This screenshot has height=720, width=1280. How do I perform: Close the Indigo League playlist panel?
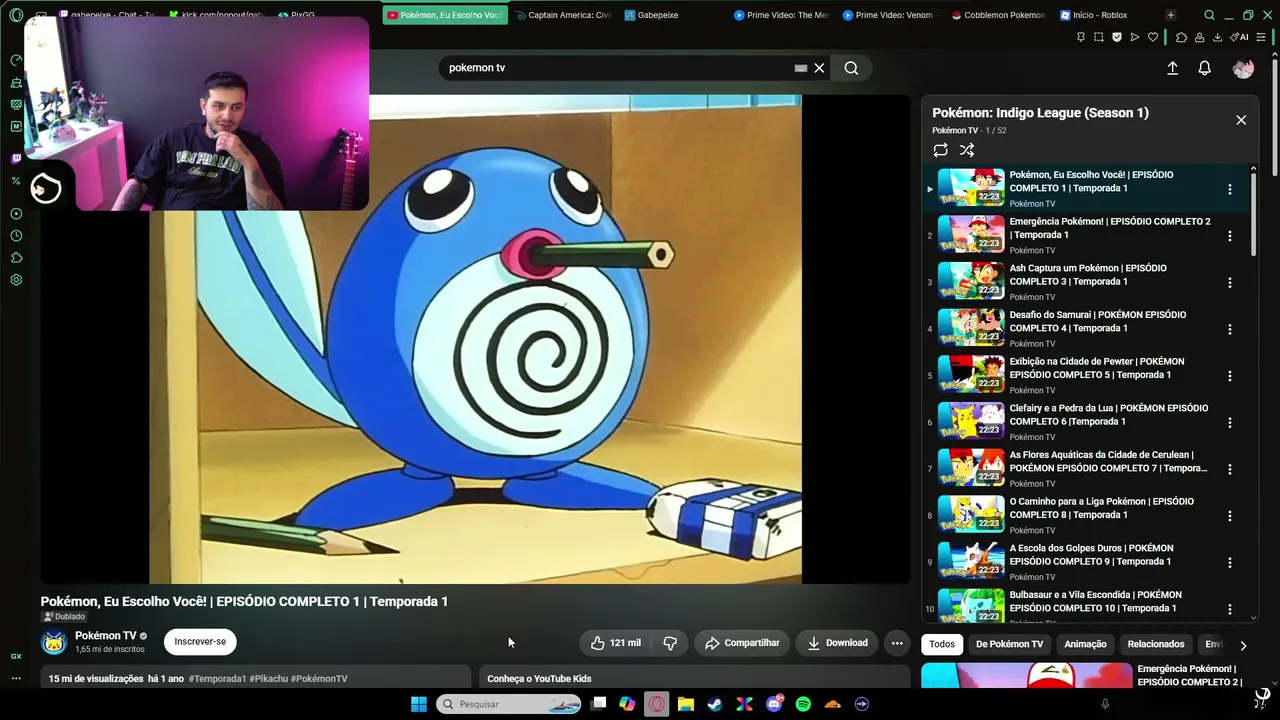point(1241,120)
